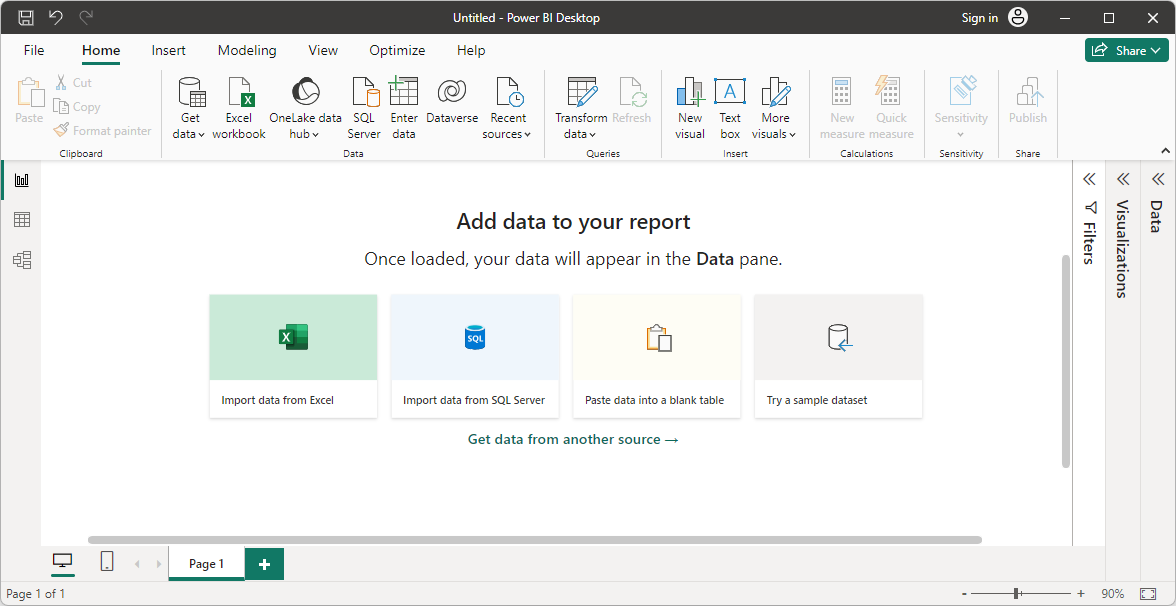Click the previous page arrow
The height and width of the screenshot is (606, 1176).
(136, 564)
